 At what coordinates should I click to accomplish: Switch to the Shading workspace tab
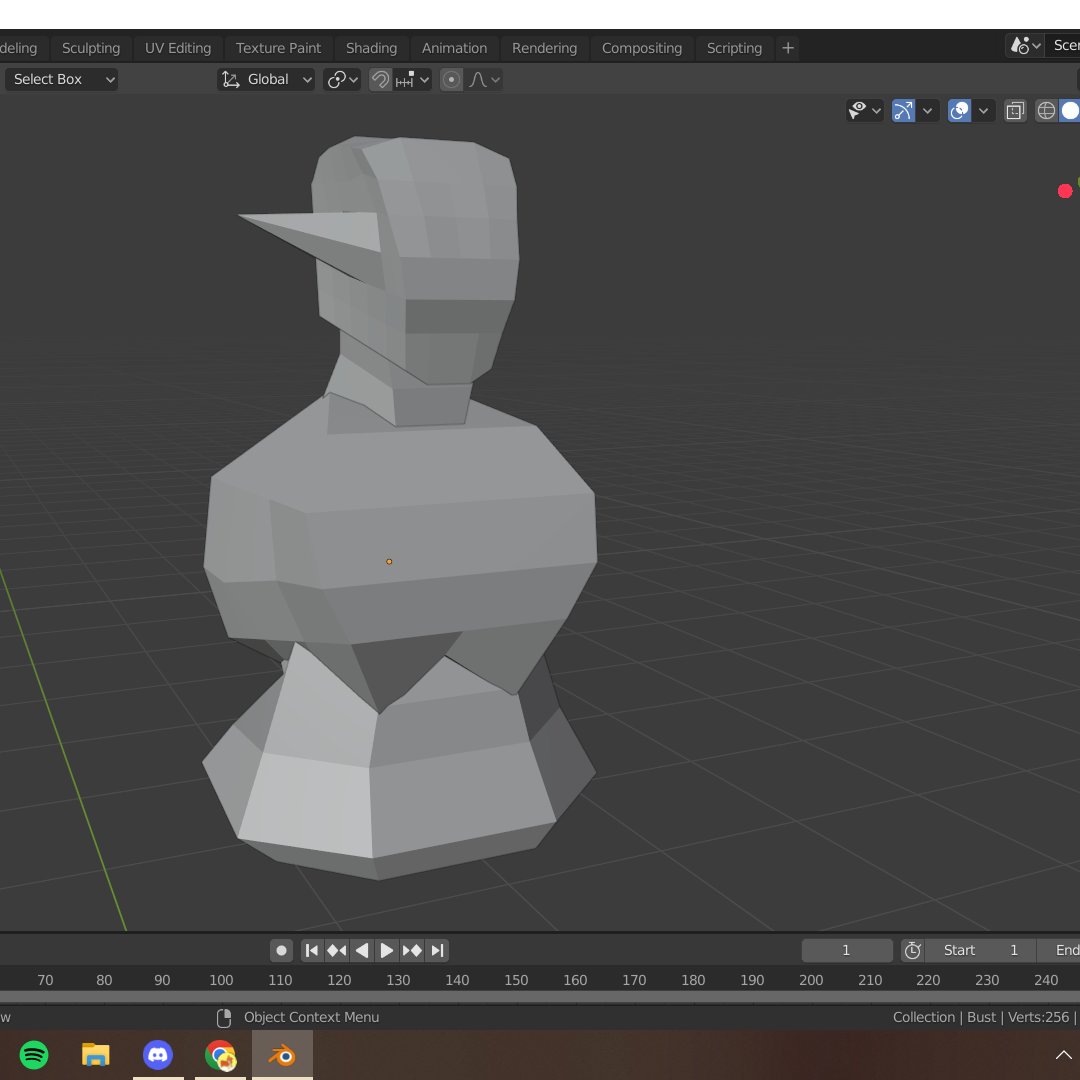point(371,48)
